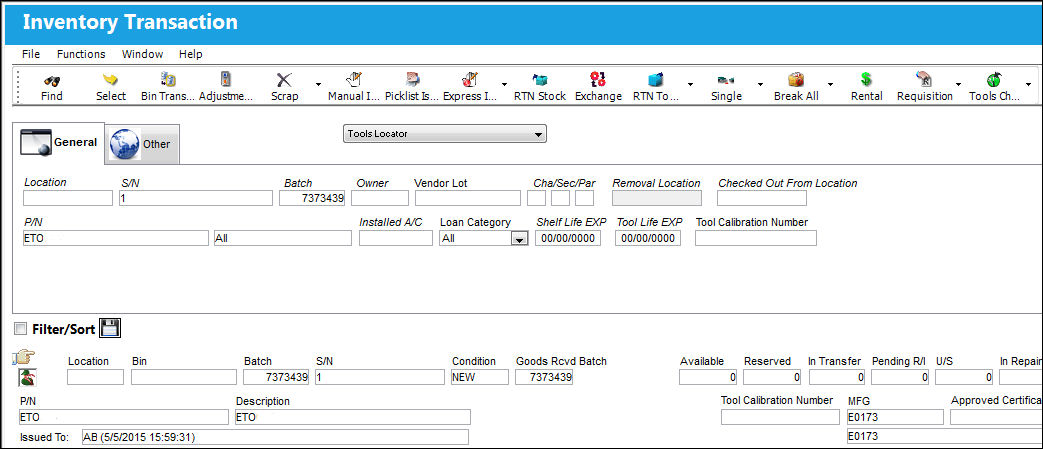The image size is (1043, 449).
Task: Open the Adjustment toolbar icon
Action: tap(225, 80)
